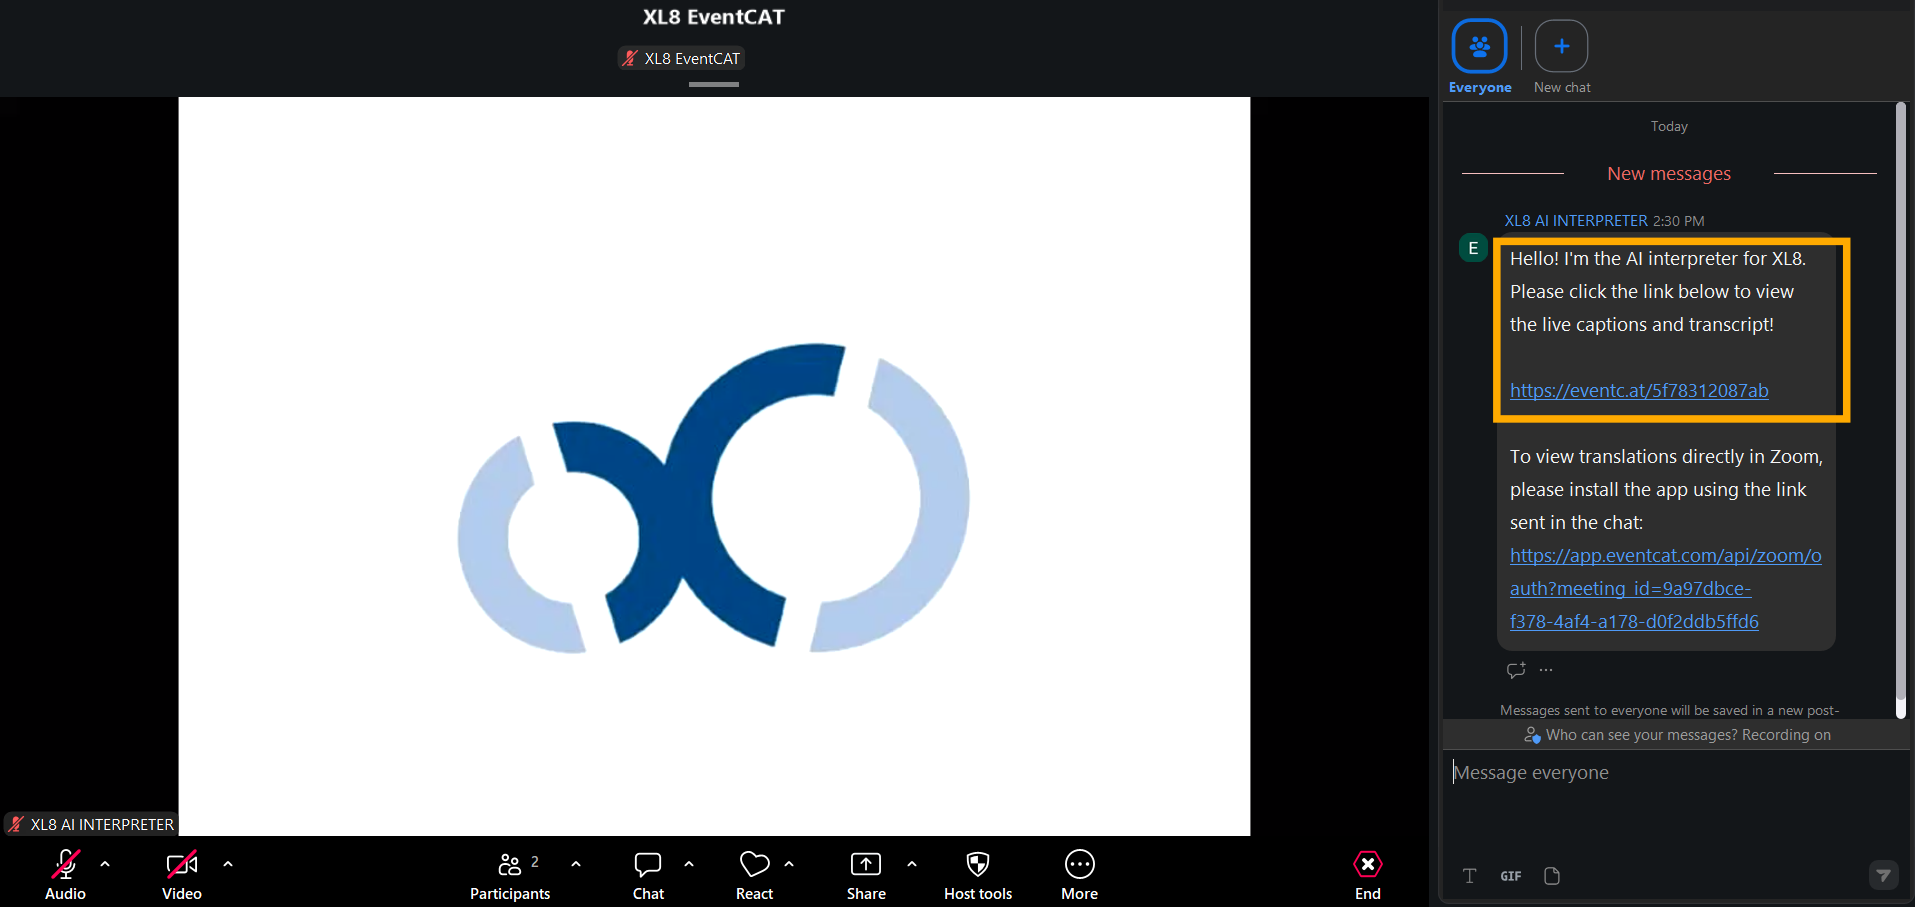Screen dimensions: 1915x907
Task: Click the XL8 AI INTERPRETER name tag on video
Action: pos(91,824)
